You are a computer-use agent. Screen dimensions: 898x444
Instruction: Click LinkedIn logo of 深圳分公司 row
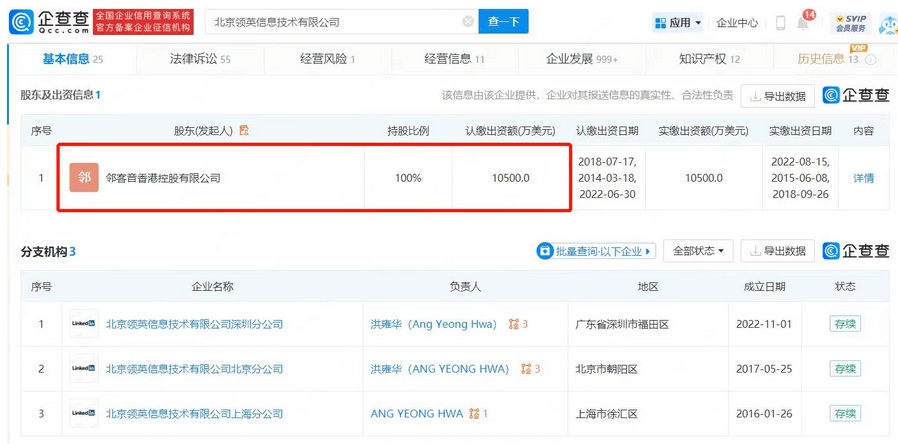[x=84, y=324]
